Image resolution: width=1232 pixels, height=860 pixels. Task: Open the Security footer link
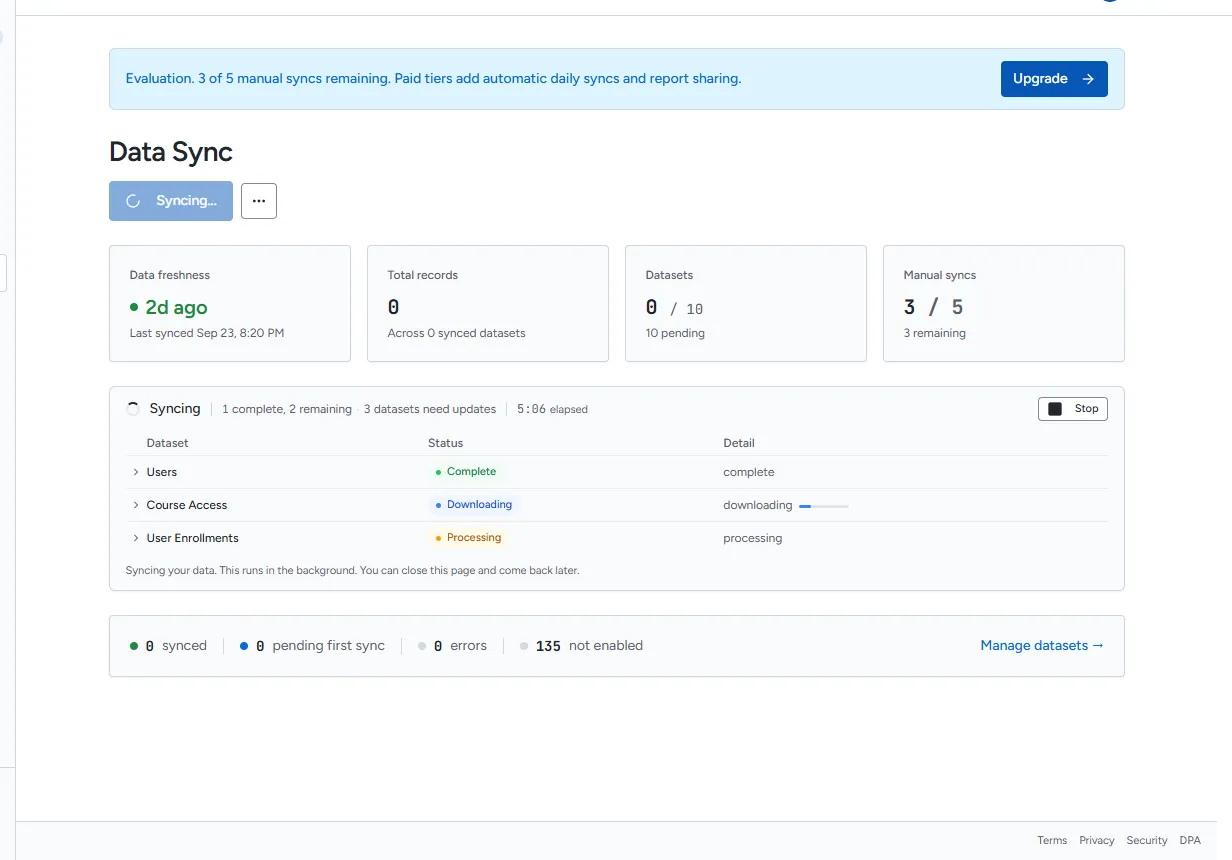coord(1147,841)
